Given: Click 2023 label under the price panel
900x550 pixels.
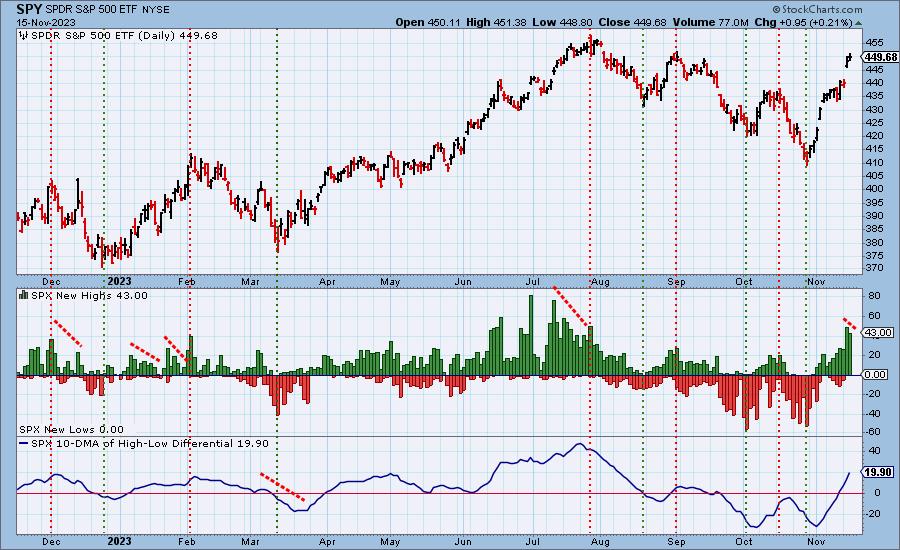Looking at the screenshot, I should click(x=119, y=281).
